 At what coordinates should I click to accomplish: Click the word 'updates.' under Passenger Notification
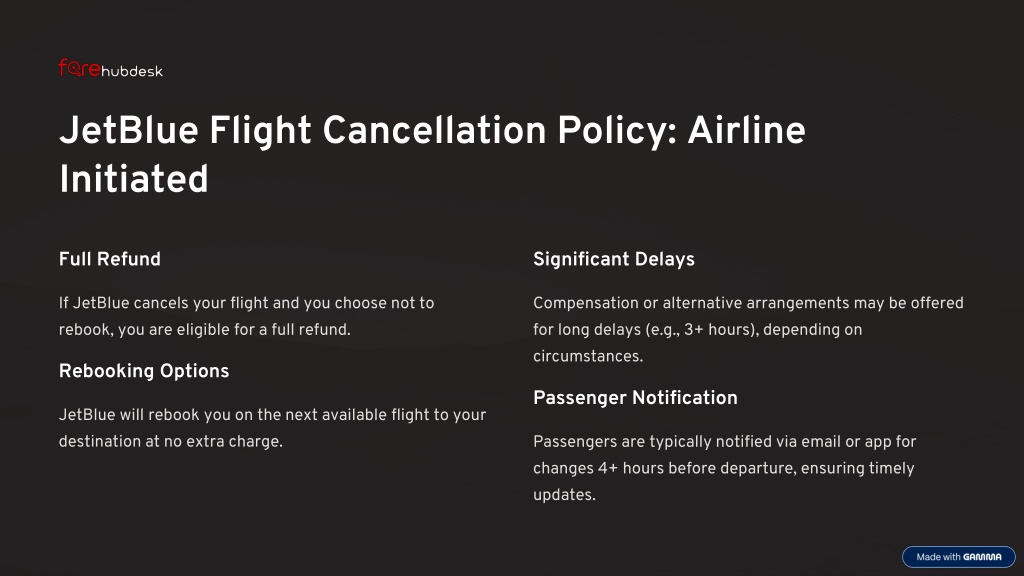click(564, 495)
